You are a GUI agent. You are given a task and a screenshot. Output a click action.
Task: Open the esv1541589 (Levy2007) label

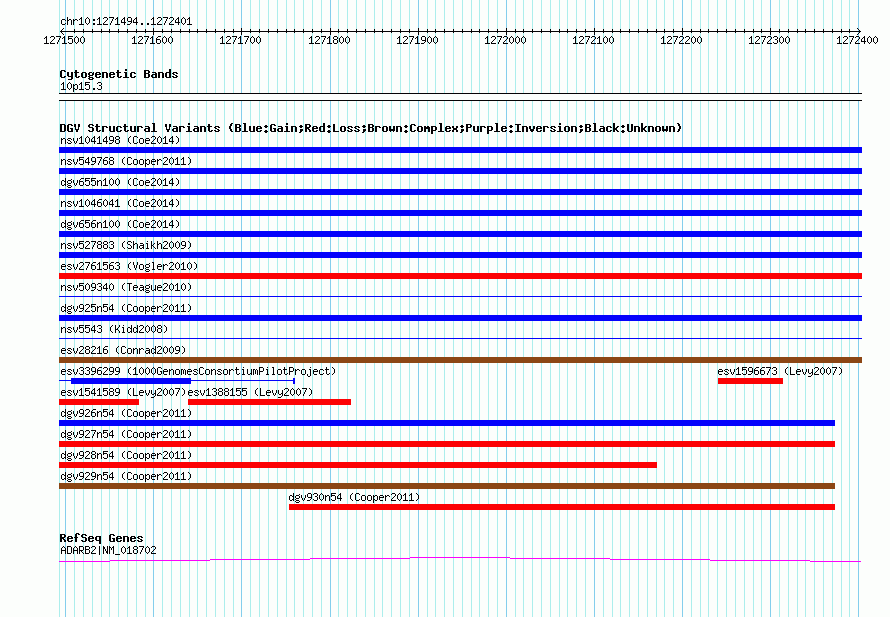click(123, 392)
